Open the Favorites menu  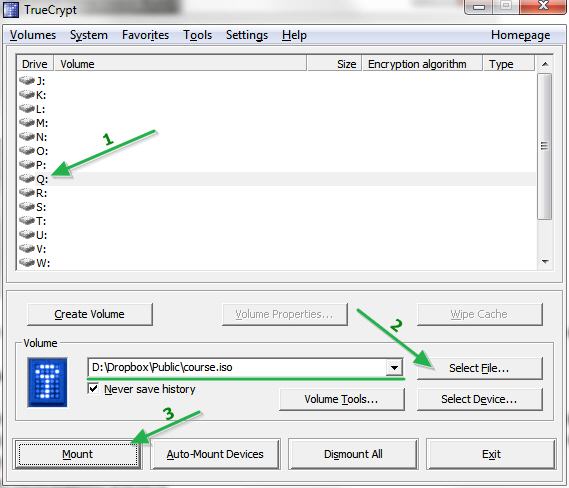(x=145, y=35)
